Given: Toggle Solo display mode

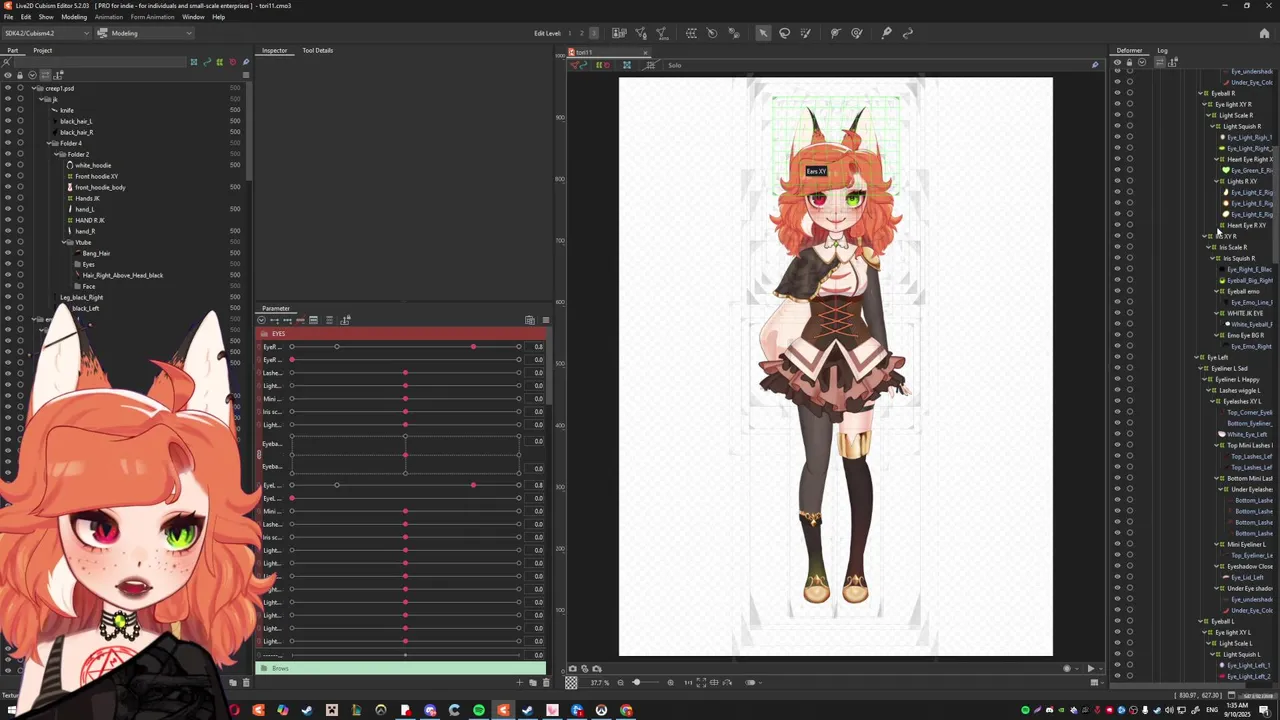Looking at the screenshot, I should pos(675,65).
